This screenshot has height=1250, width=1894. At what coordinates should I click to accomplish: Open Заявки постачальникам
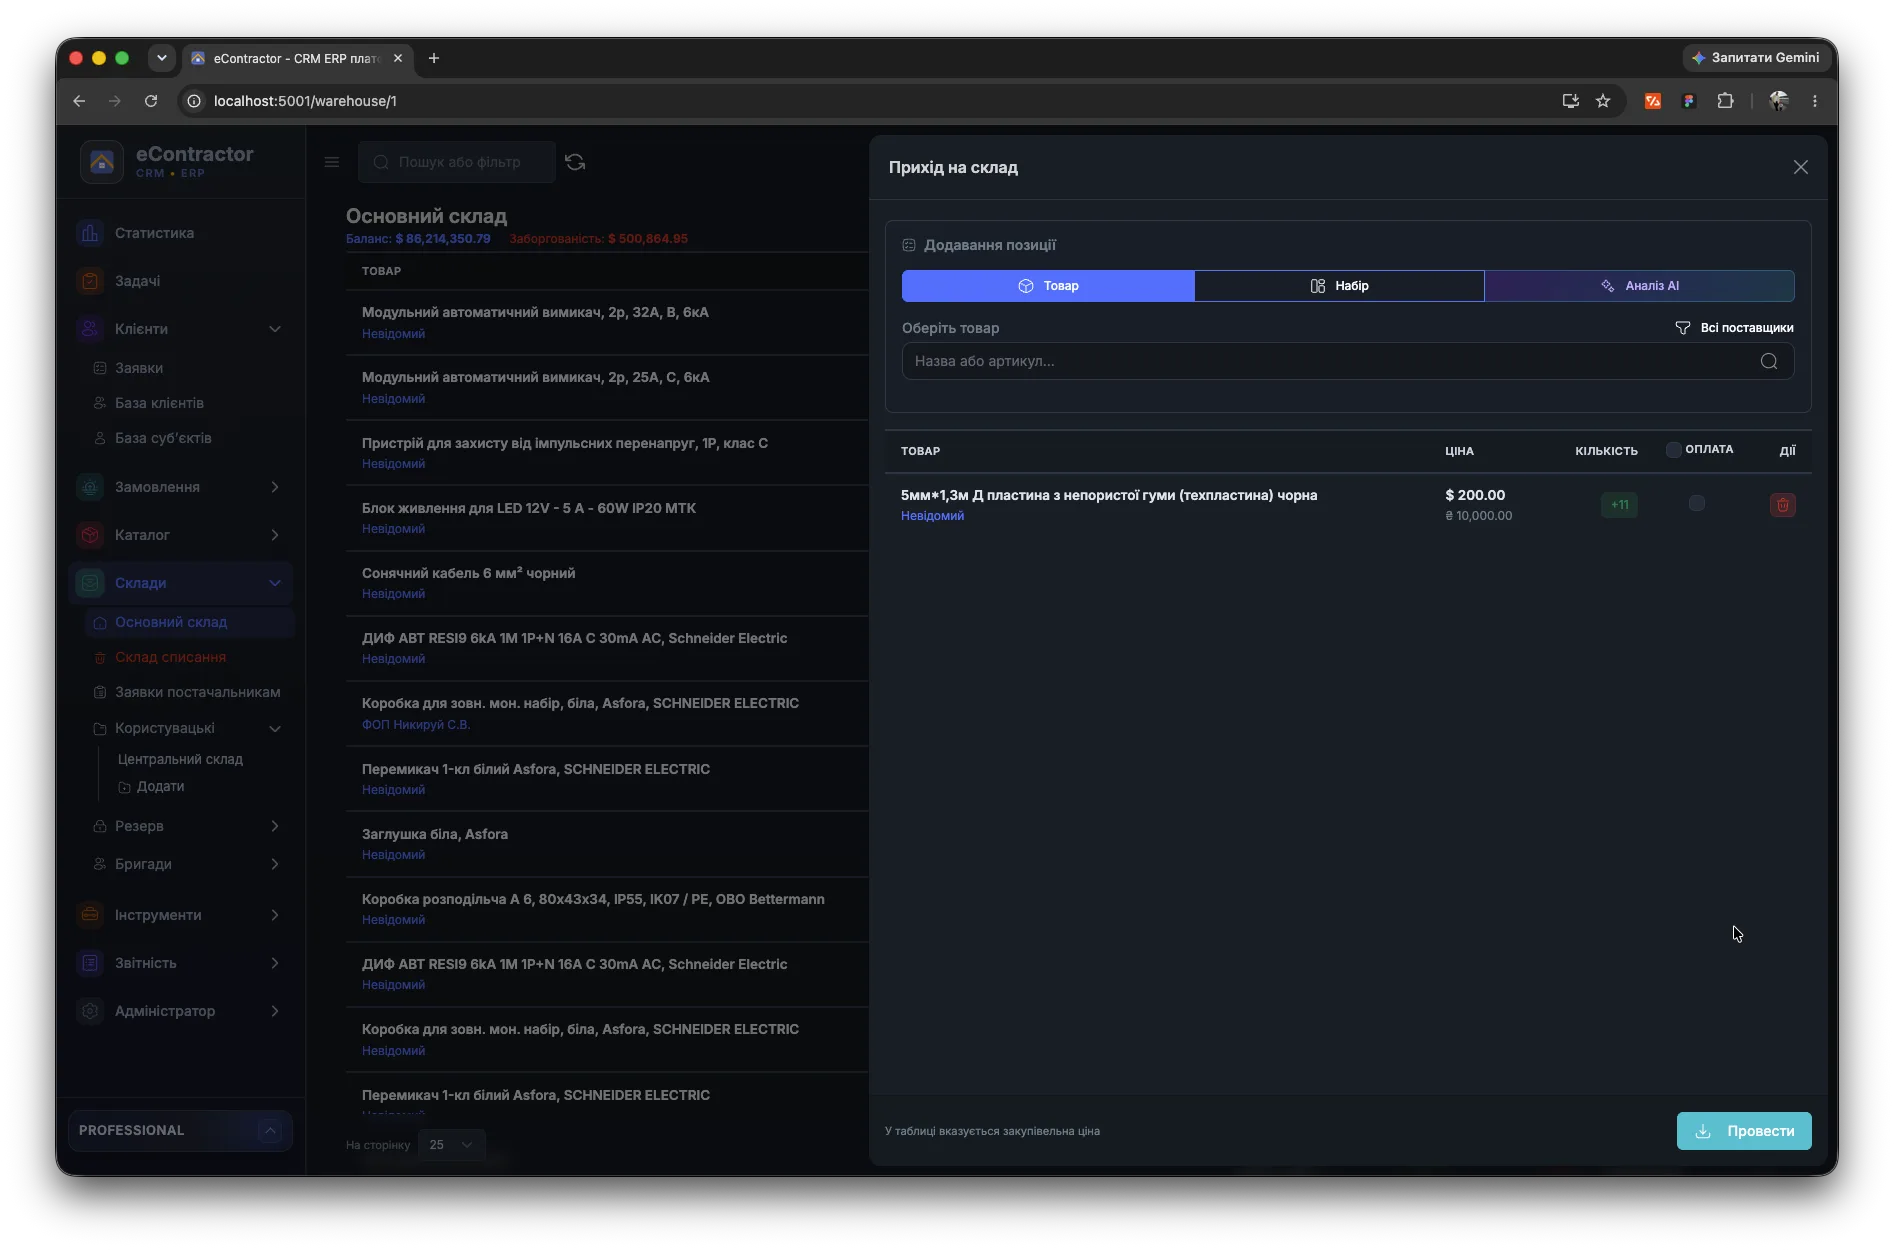pyautogui.click(x=197, y=692)
